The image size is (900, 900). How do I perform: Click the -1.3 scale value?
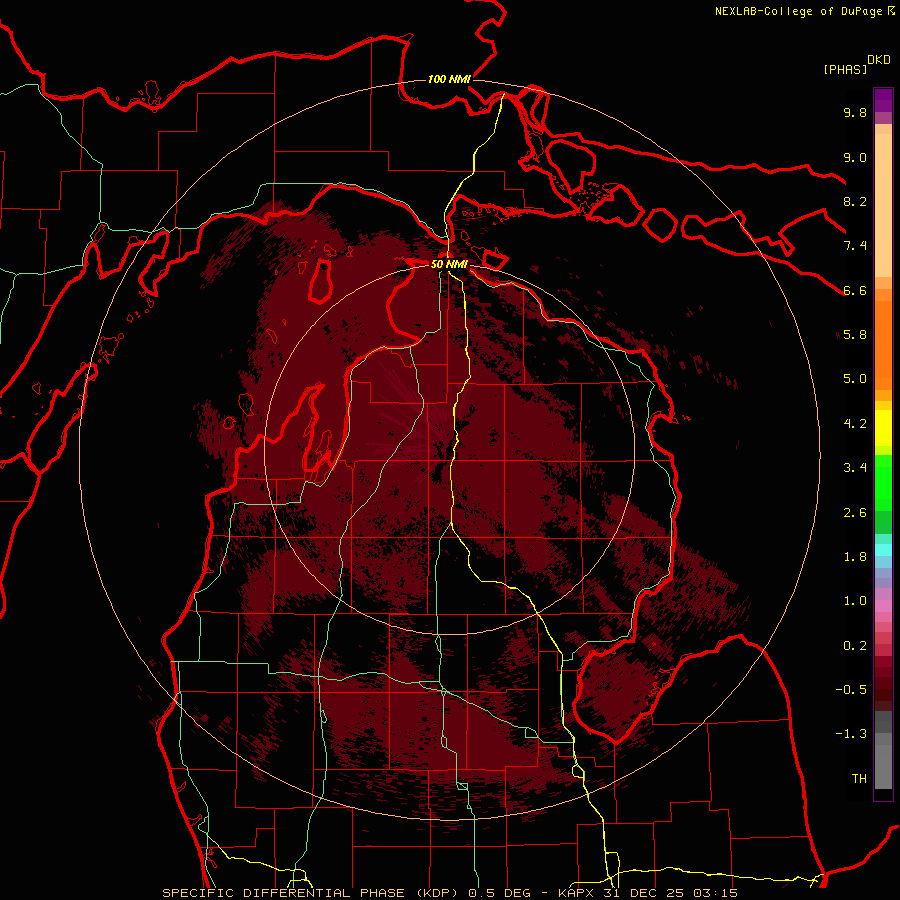[851, 734]
